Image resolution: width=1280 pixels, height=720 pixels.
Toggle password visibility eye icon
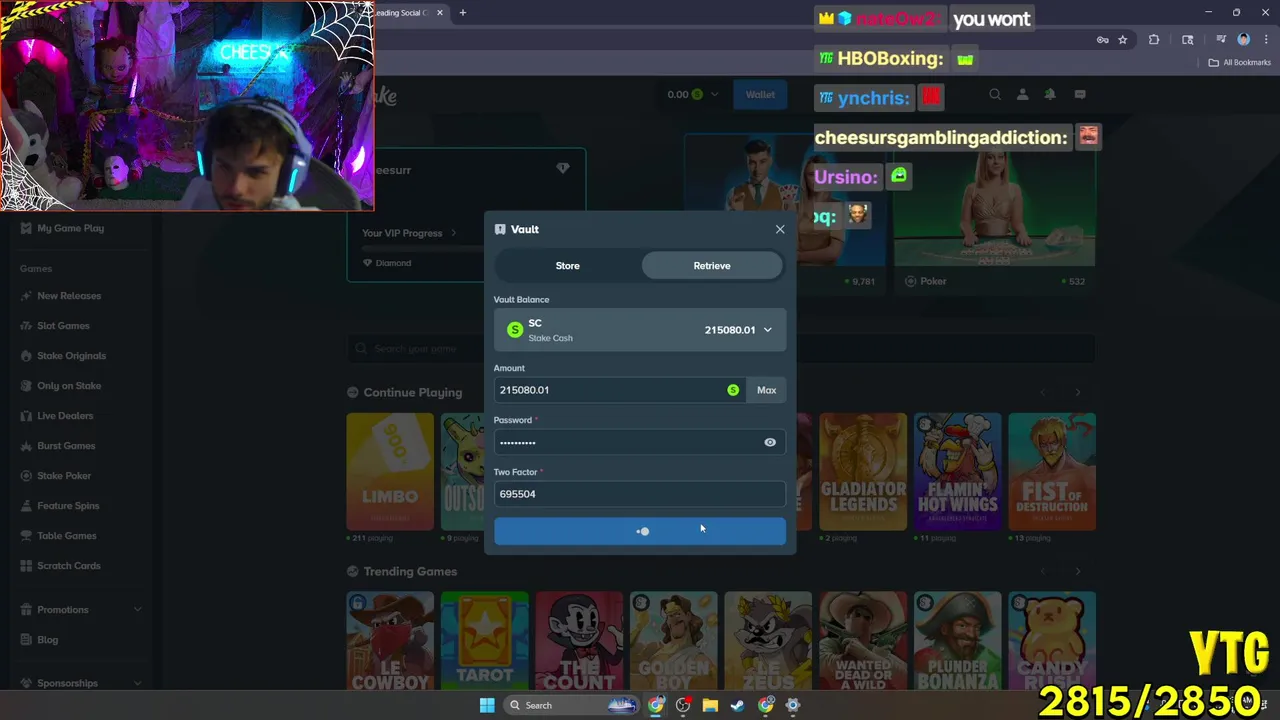pos(770,442)
